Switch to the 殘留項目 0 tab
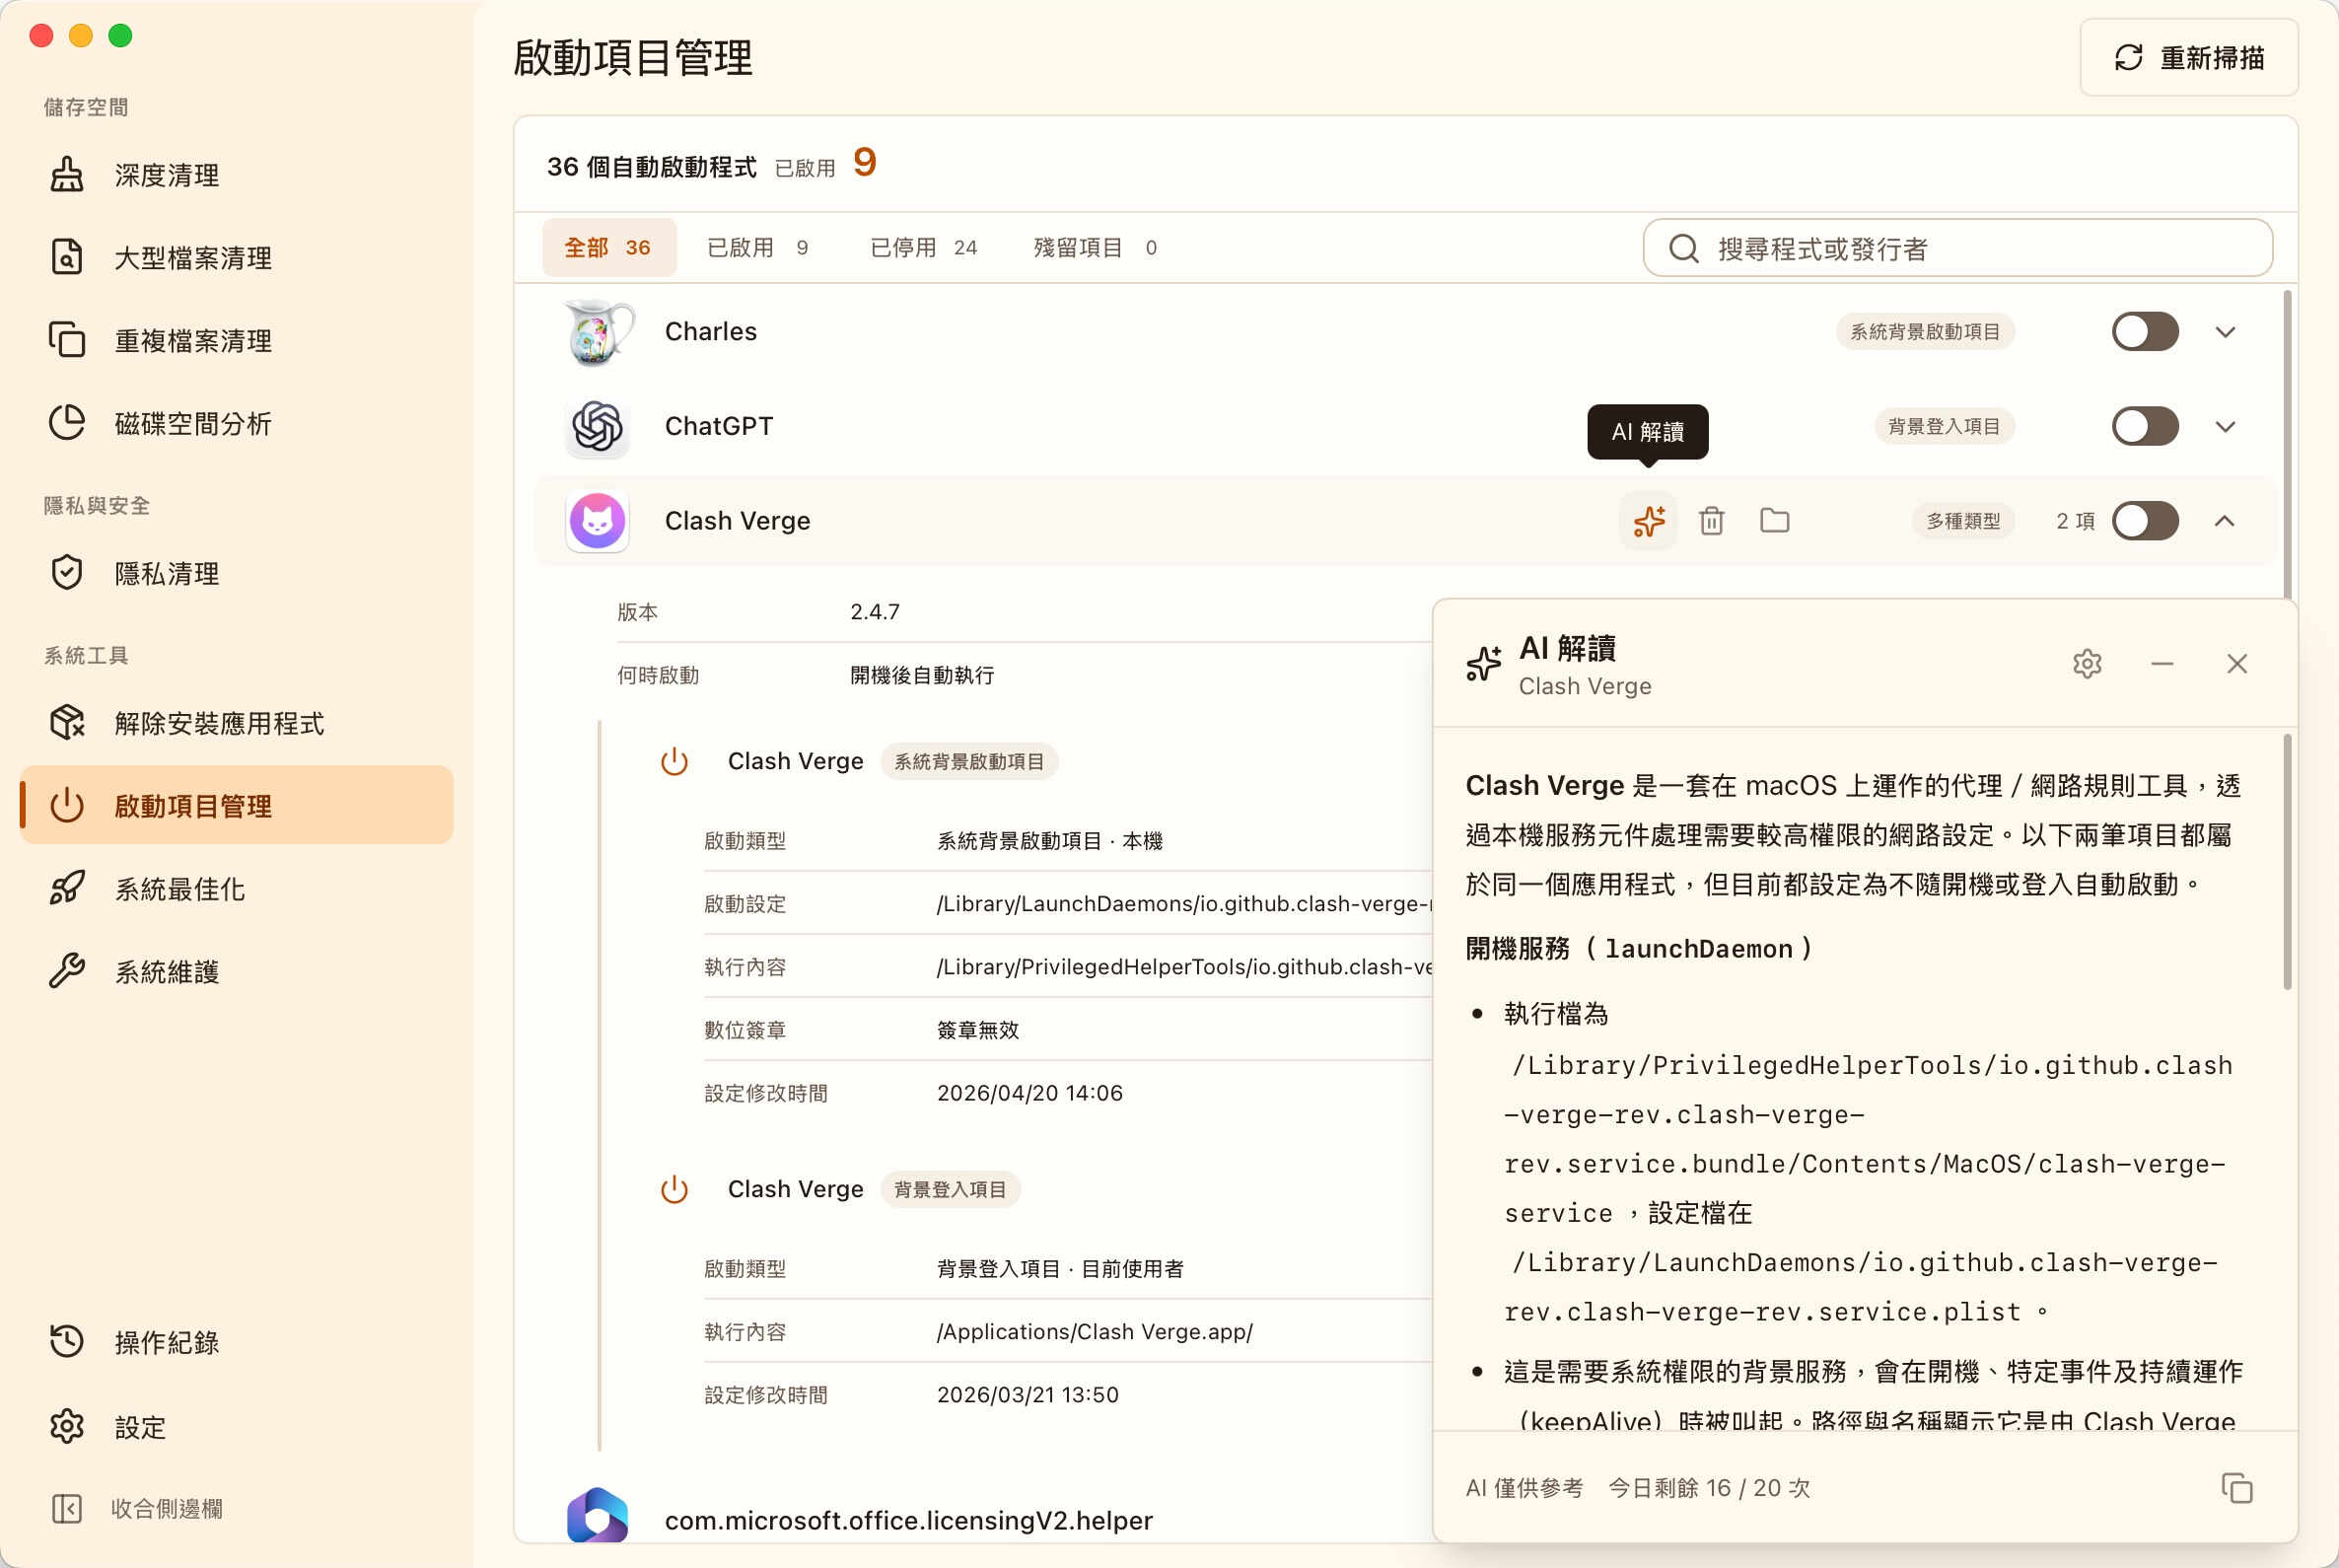 1095,247
